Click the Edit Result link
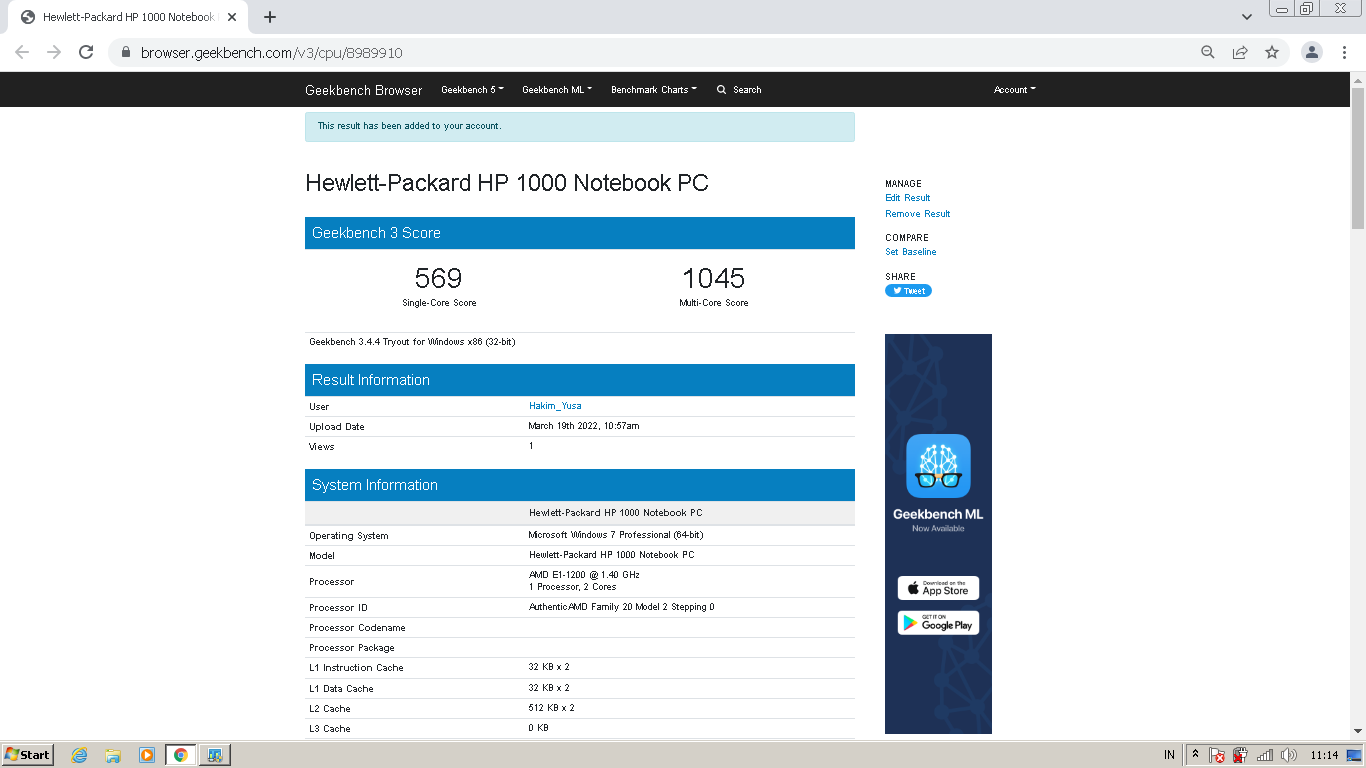1366x768 pixels. [x=908, y=198]
